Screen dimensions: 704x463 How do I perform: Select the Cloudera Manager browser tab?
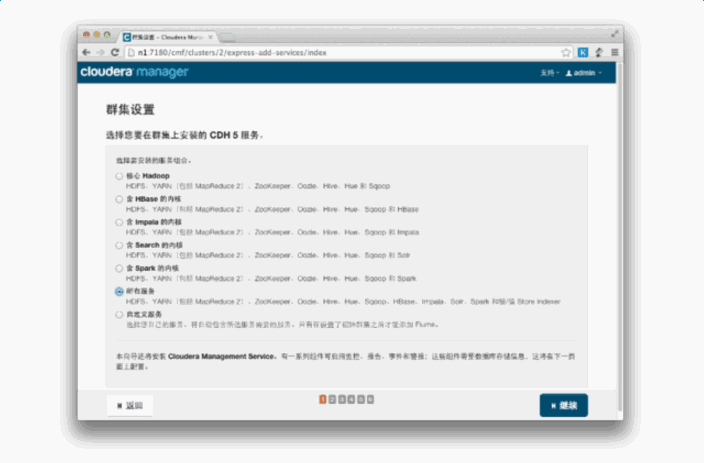tap(167, 37)
